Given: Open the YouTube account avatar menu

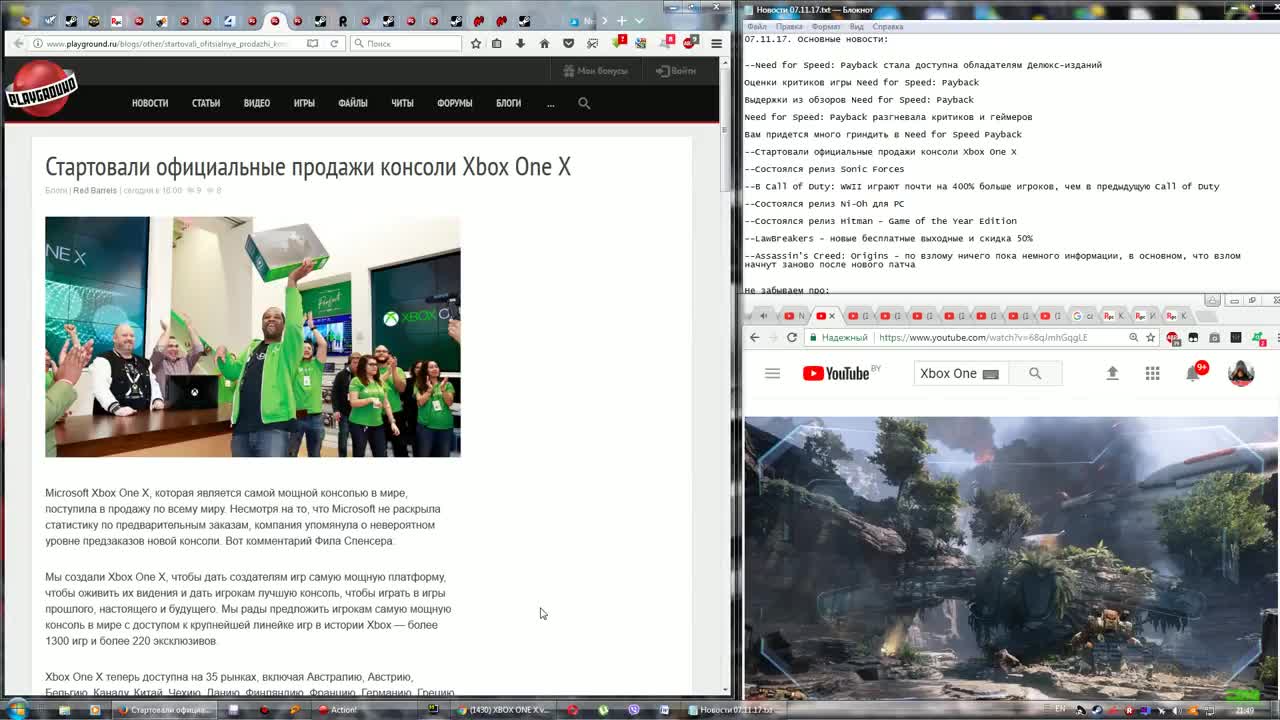Looking at the screenshot, I should (x=1241, y=373).
